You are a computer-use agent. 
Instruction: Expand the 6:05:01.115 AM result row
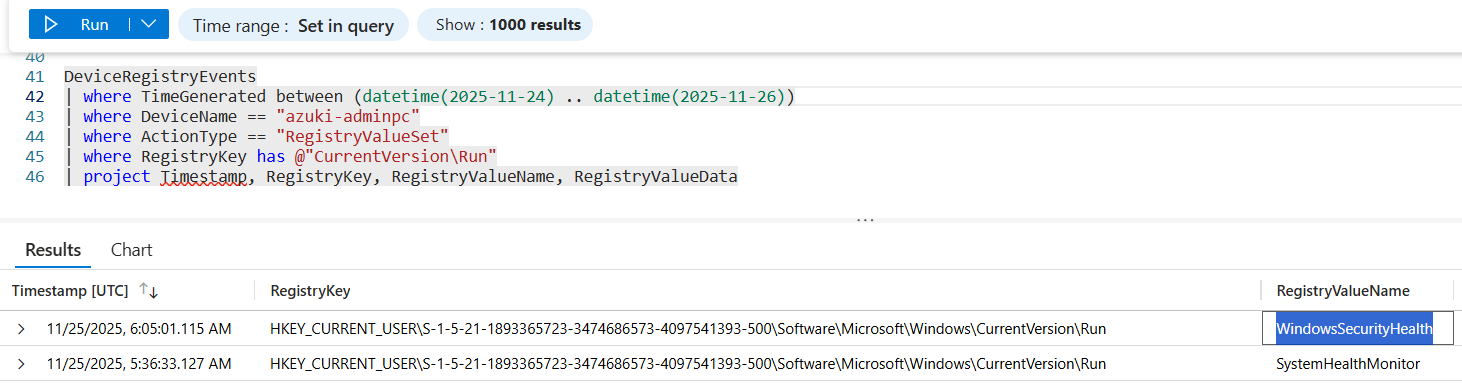tap(21, 328)
